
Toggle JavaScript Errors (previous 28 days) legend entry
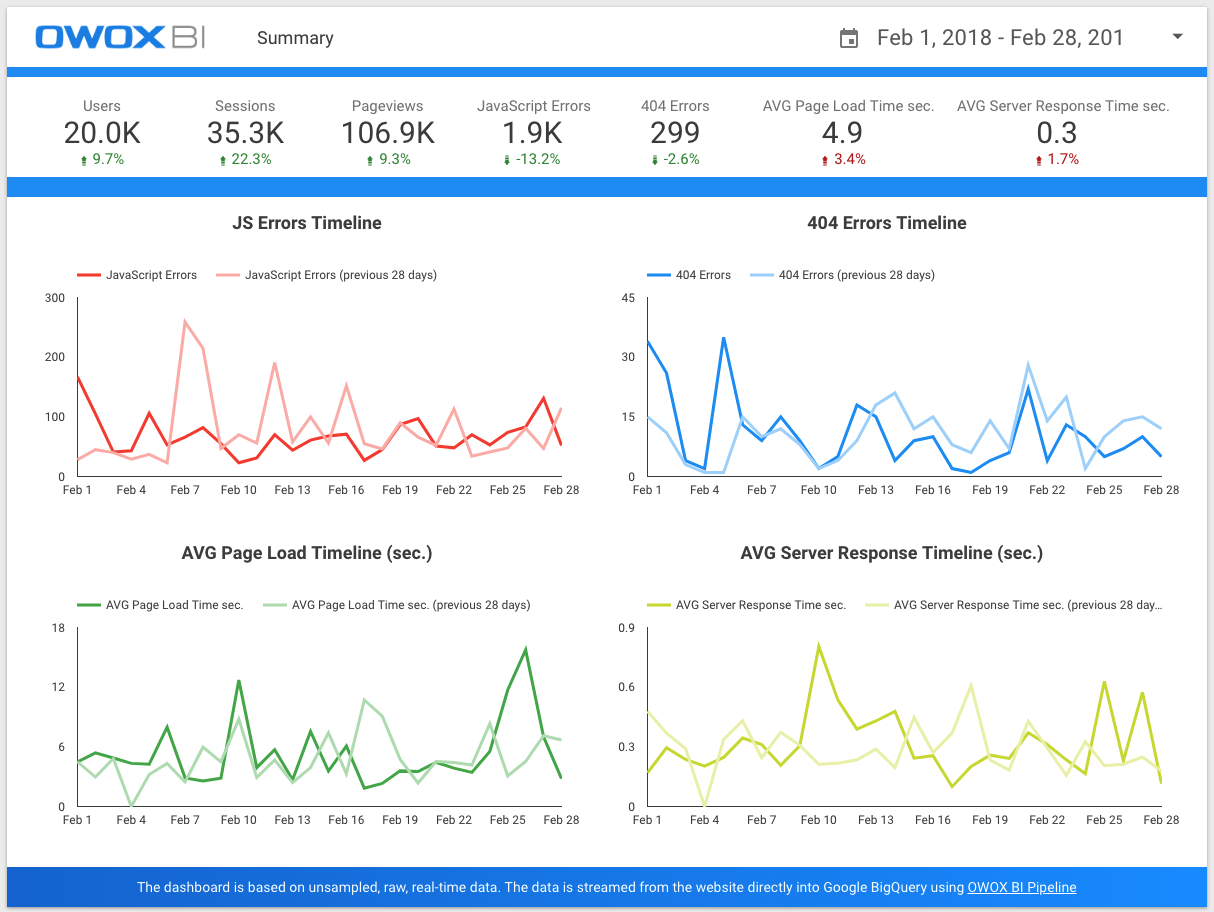(327, 275)
